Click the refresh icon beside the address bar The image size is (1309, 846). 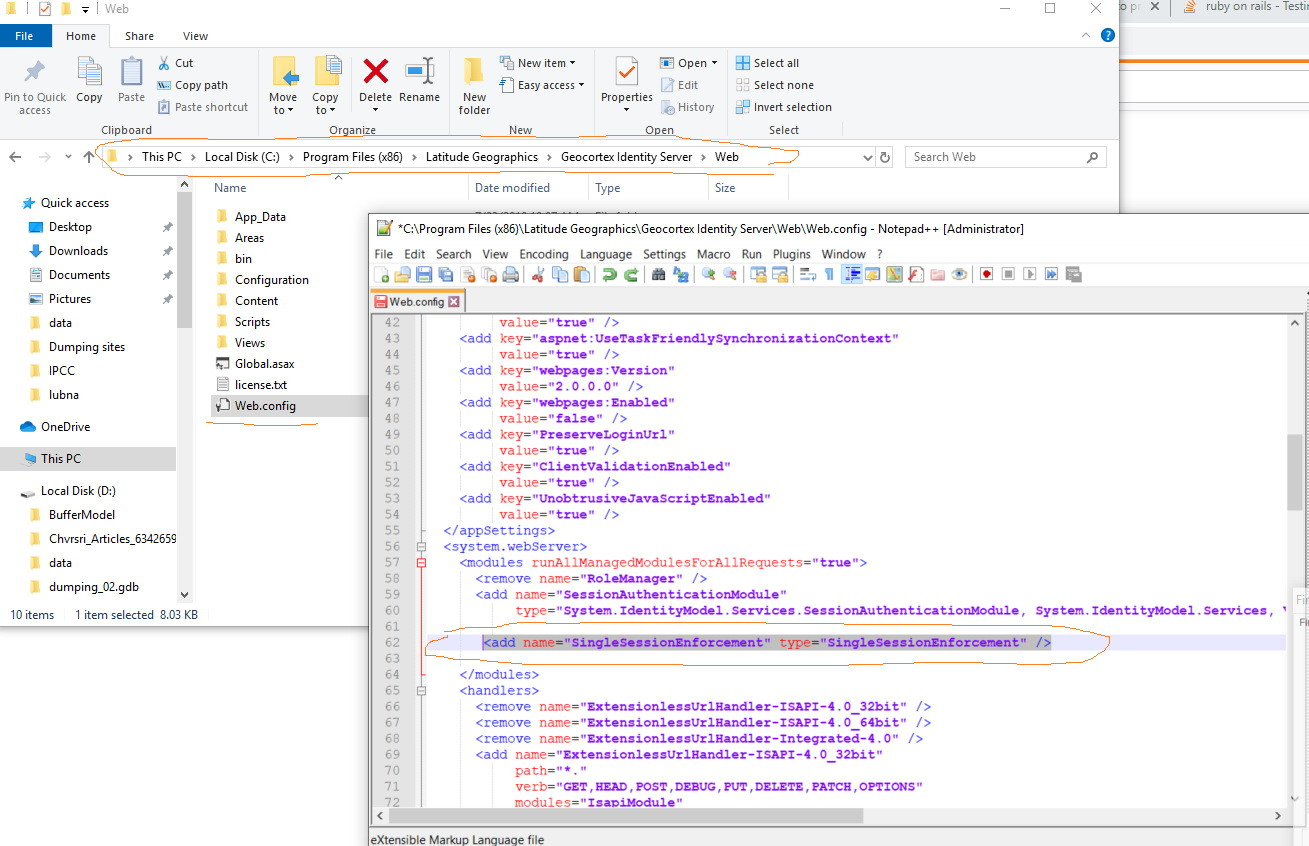point(884,157)
